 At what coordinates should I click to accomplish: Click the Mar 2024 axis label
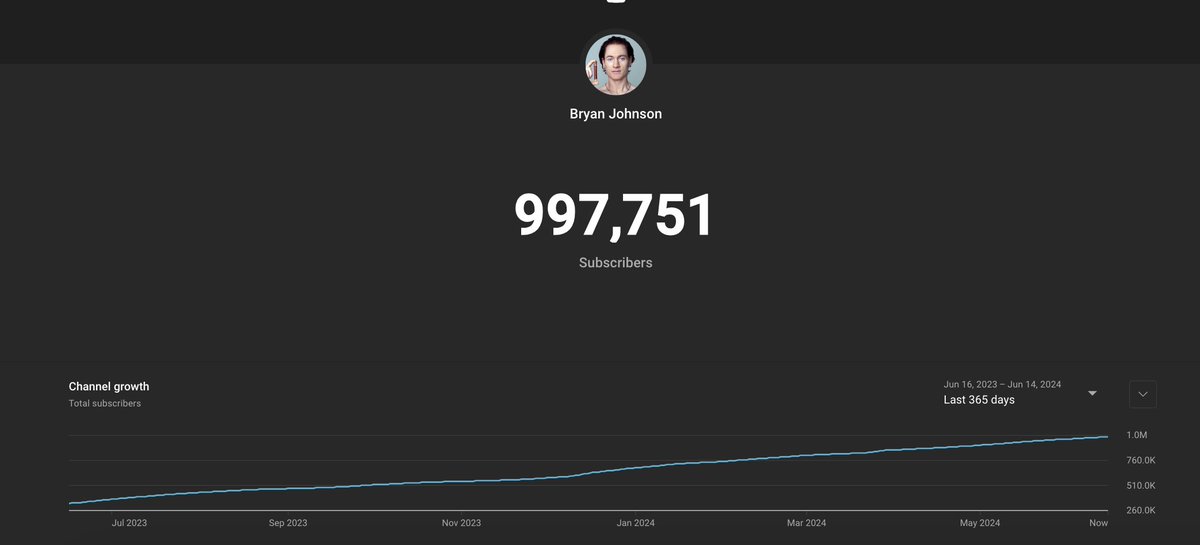pyautogui.click(x=806, y=523)
